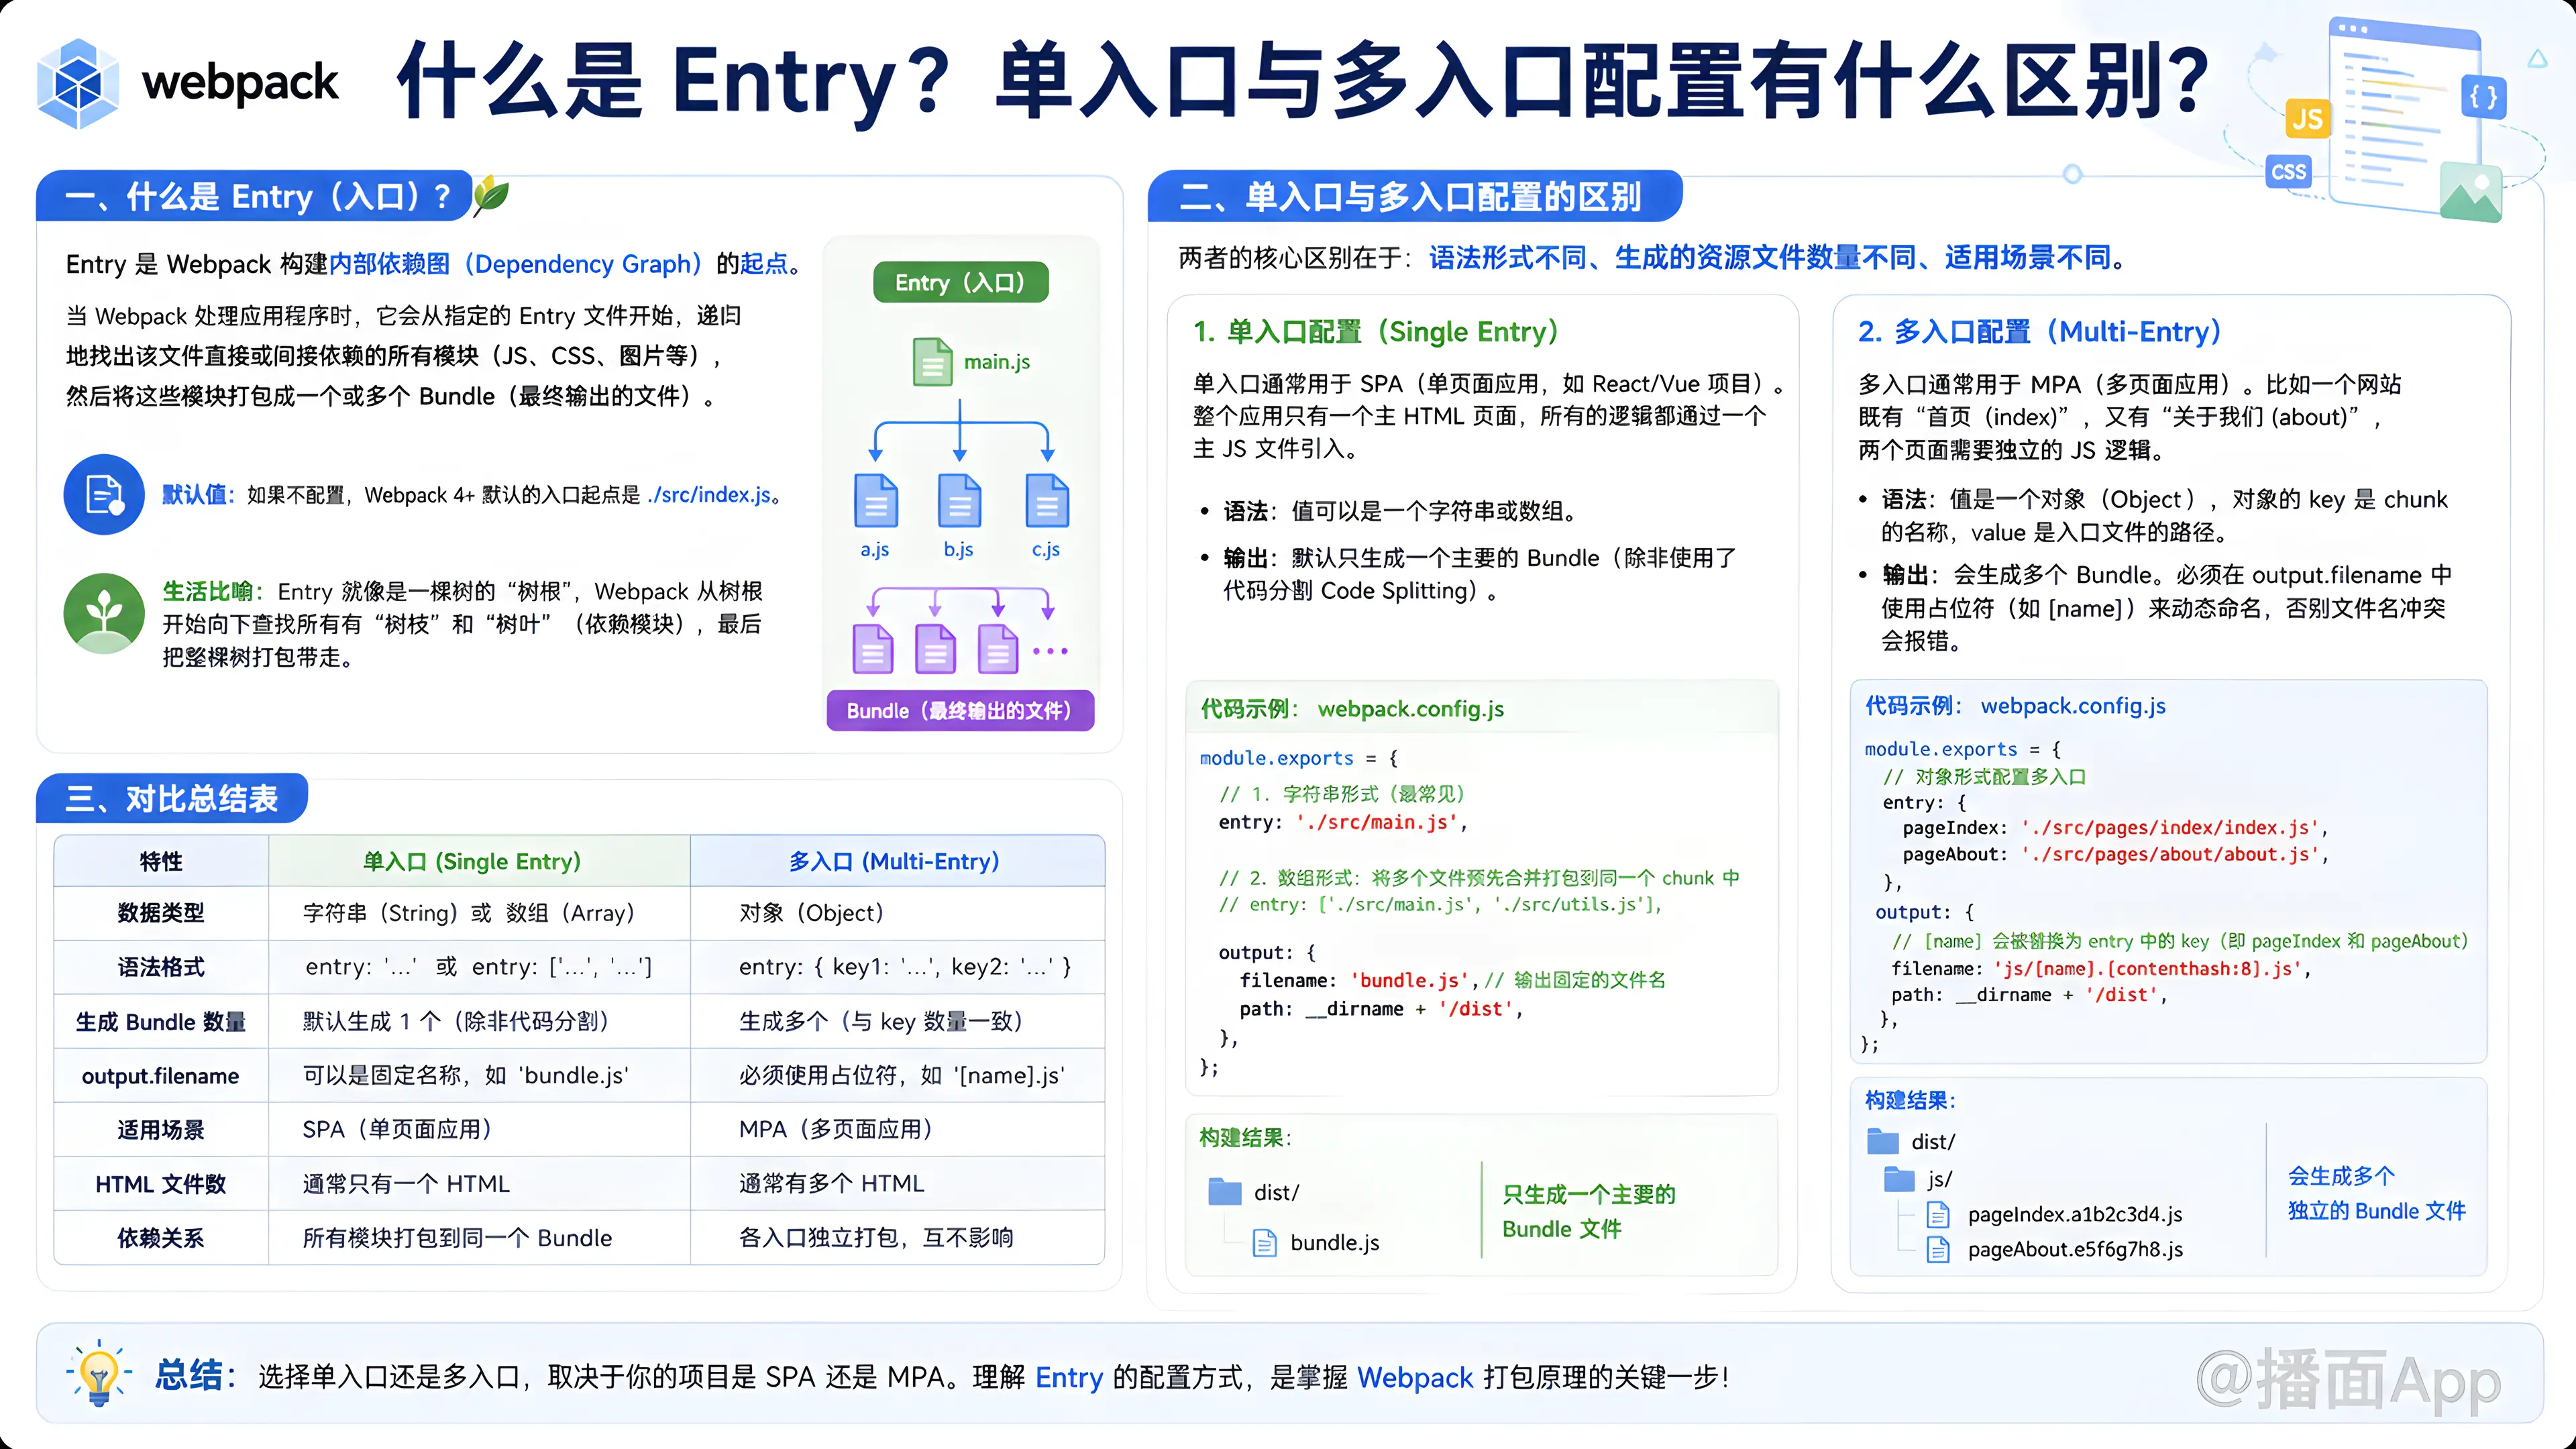The width and height of the screenshot is (2576, 1449).
Task: Click code line pageIndex: './src/pages/index/index.js'
Action: (2115, 828)
